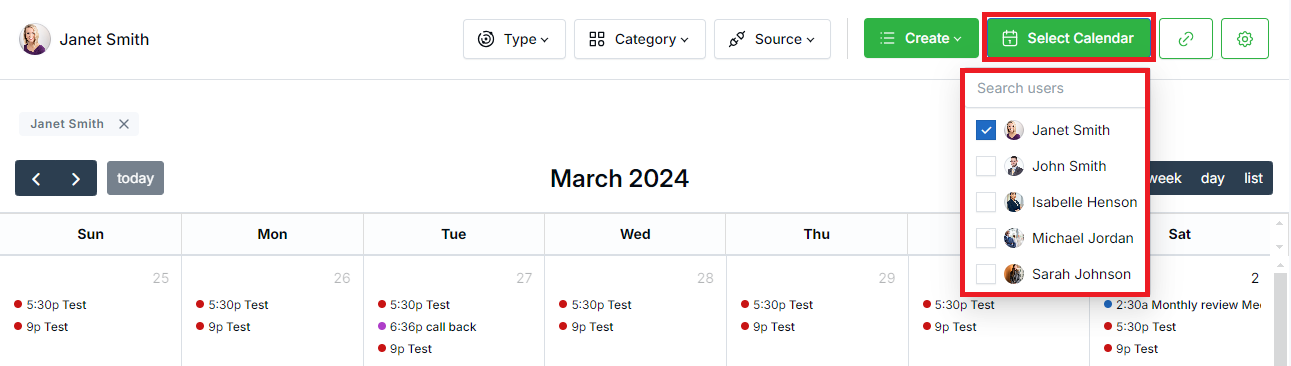This screenshot has height=366, width=1291.
Task: Check the Isabelle Henson checkbox
Action: 986,202
